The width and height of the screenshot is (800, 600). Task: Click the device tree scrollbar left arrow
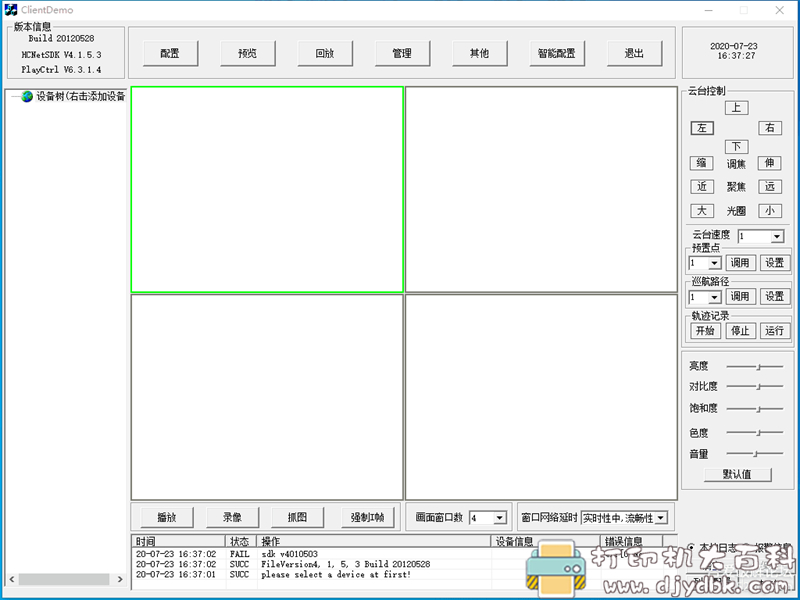(12, 579)
